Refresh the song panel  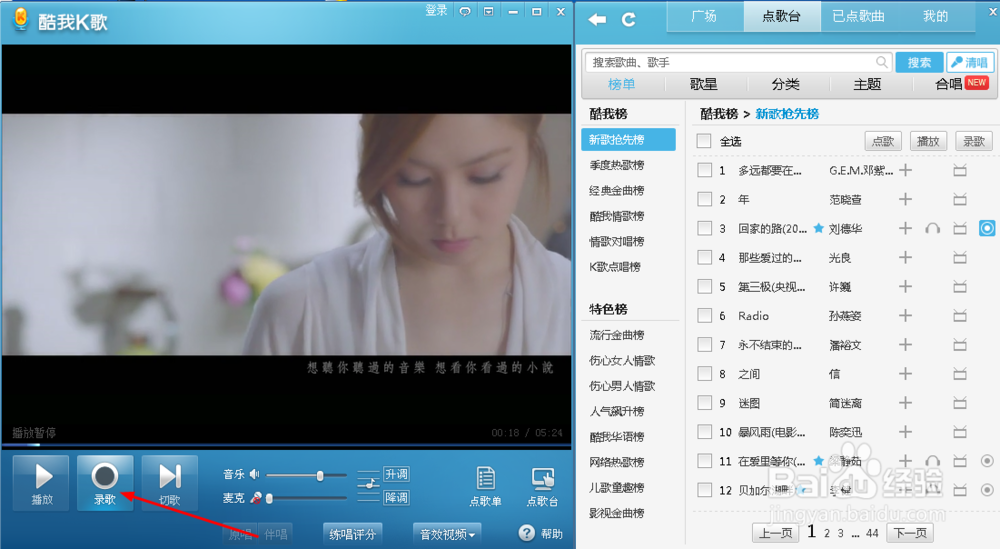coord(629,19)
